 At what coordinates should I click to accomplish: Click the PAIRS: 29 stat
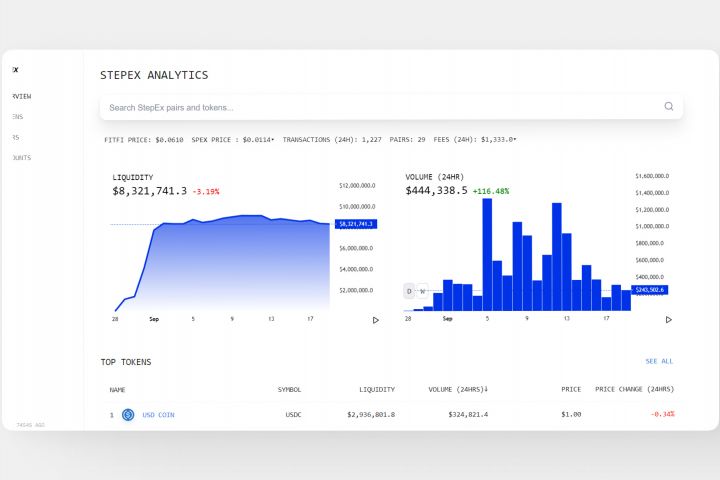pos(407,140)
